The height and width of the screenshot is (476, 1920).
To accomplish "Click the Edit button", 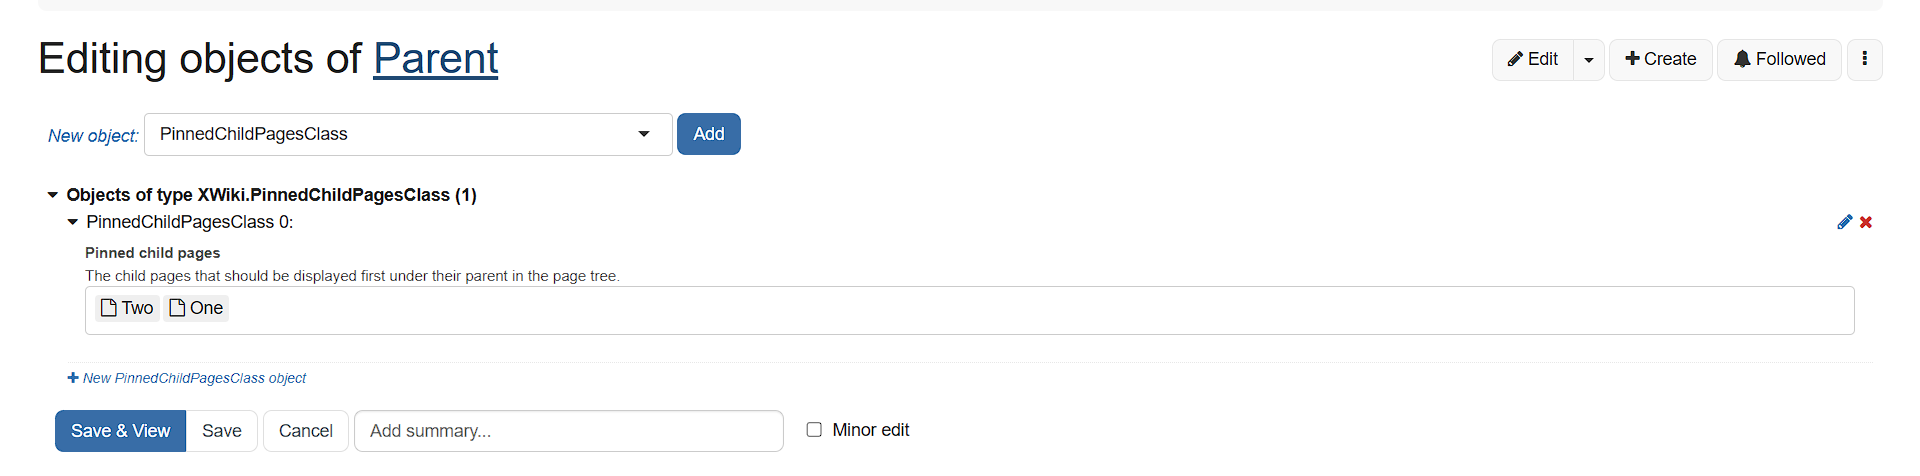I will 1533,59.
